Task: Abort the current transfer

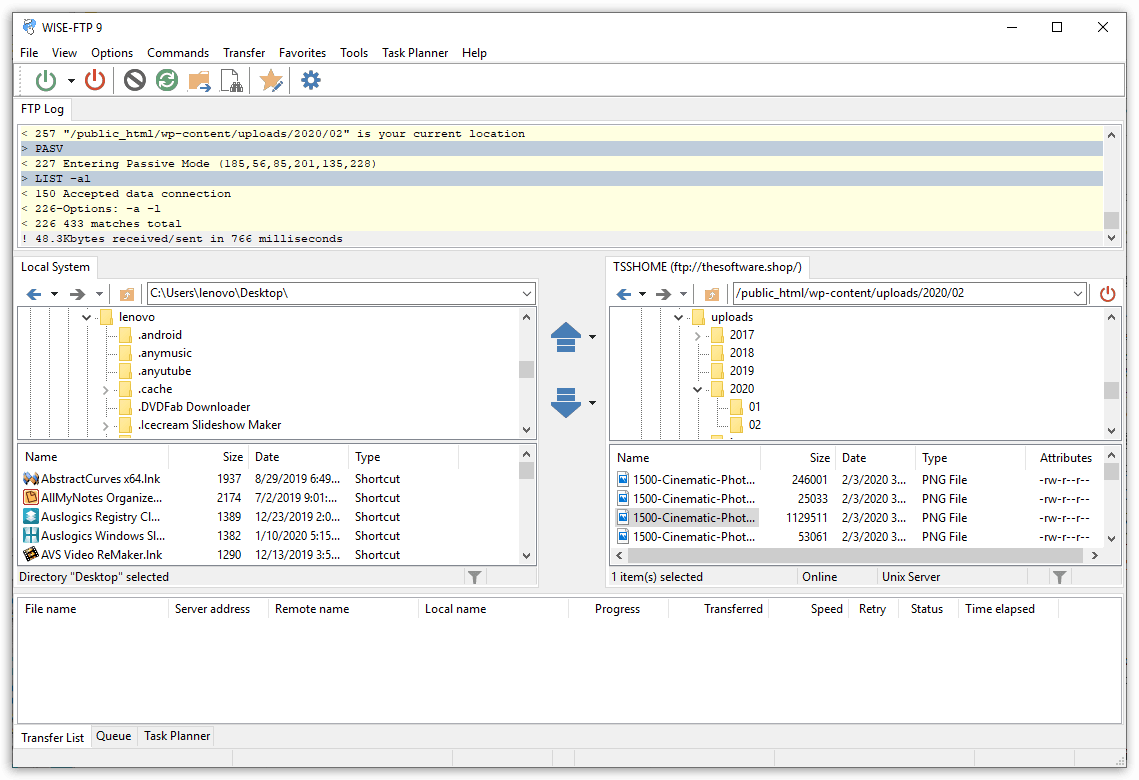Action: (x=134, y=80)
